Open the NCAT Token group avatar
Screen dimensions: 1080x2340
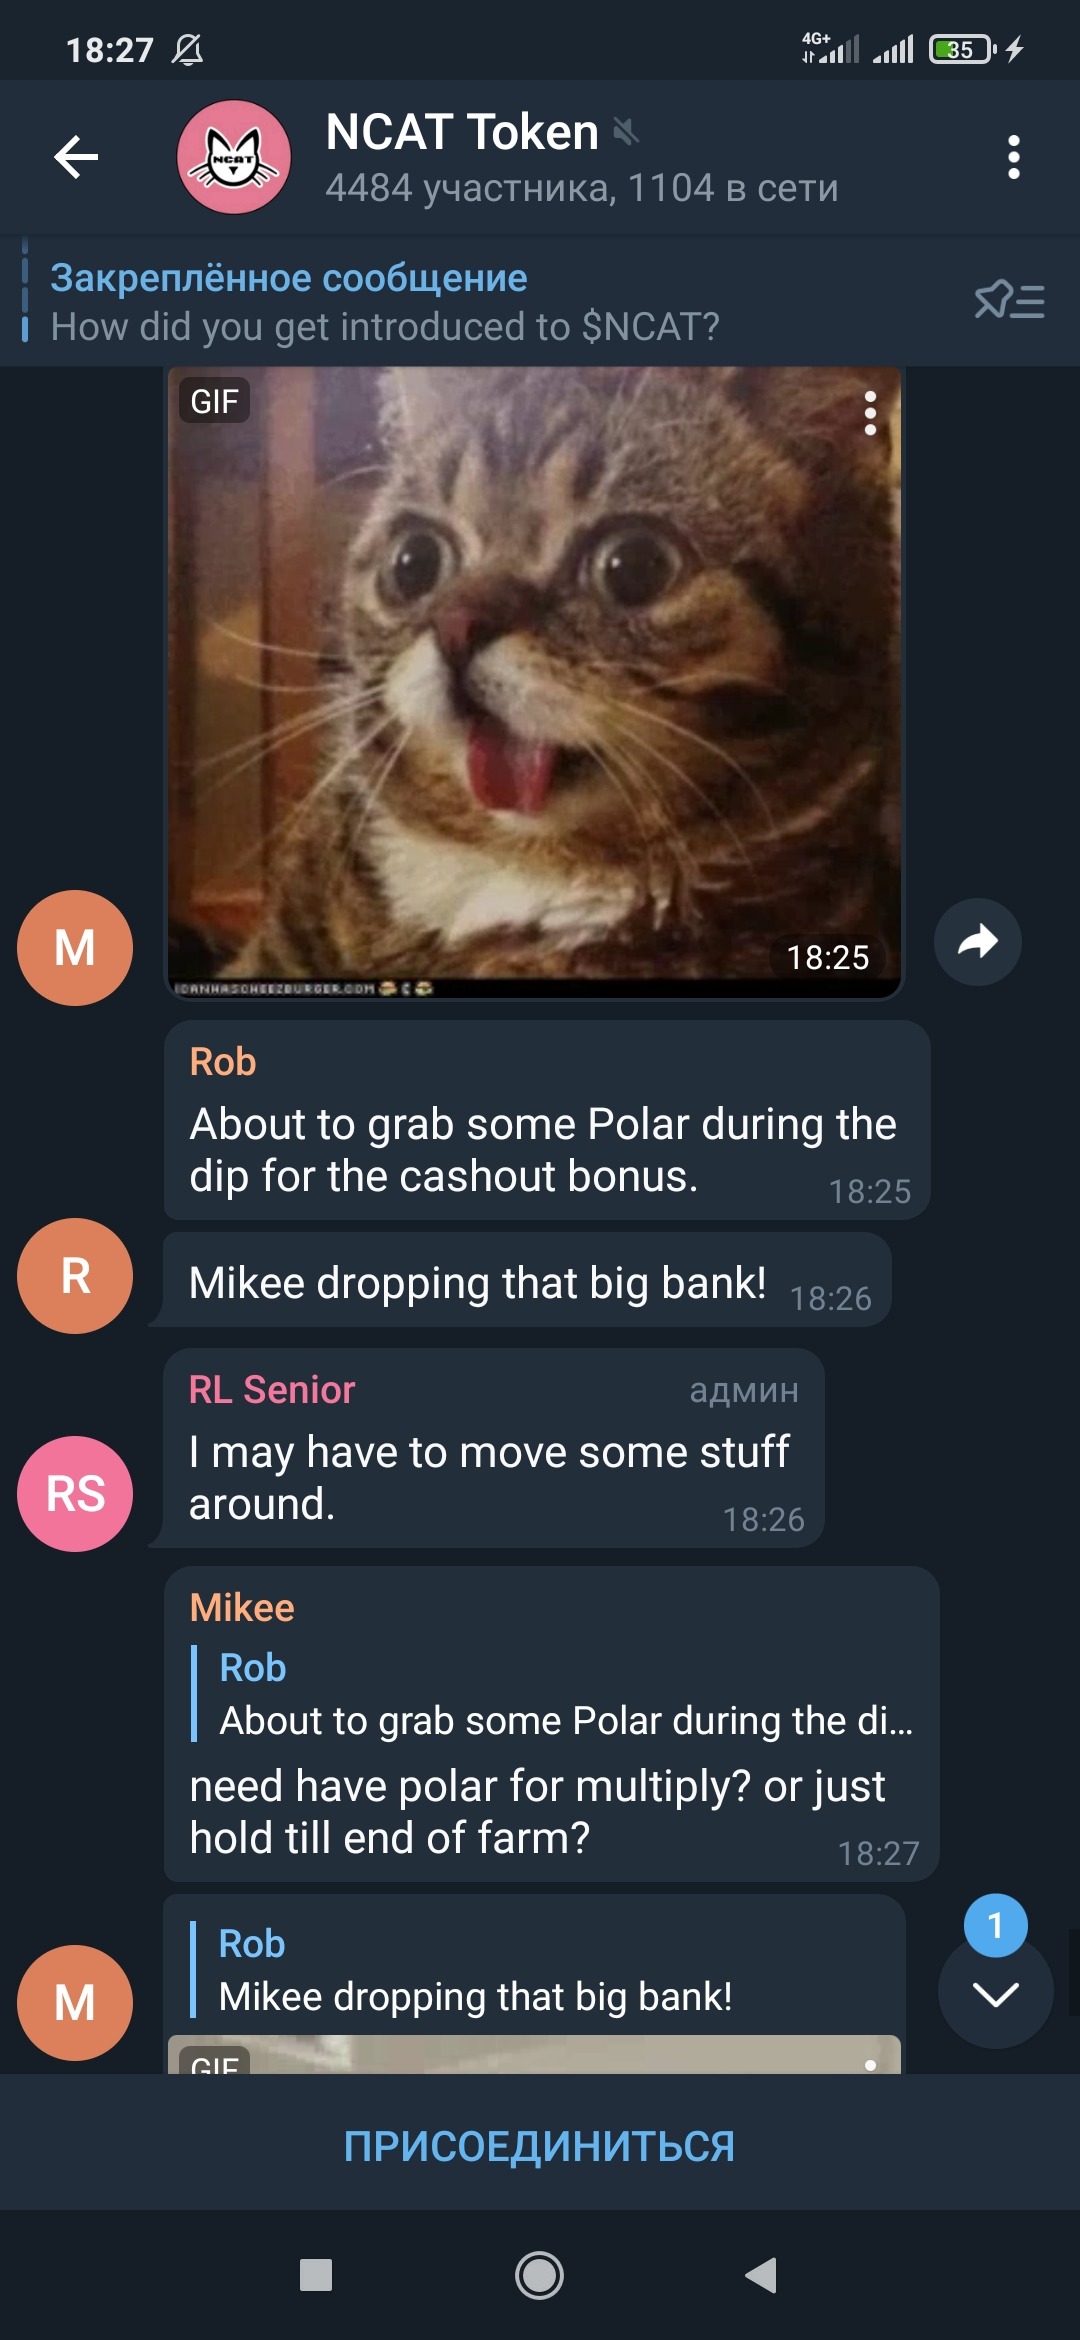pyautogui.click(x=234, y=157)
